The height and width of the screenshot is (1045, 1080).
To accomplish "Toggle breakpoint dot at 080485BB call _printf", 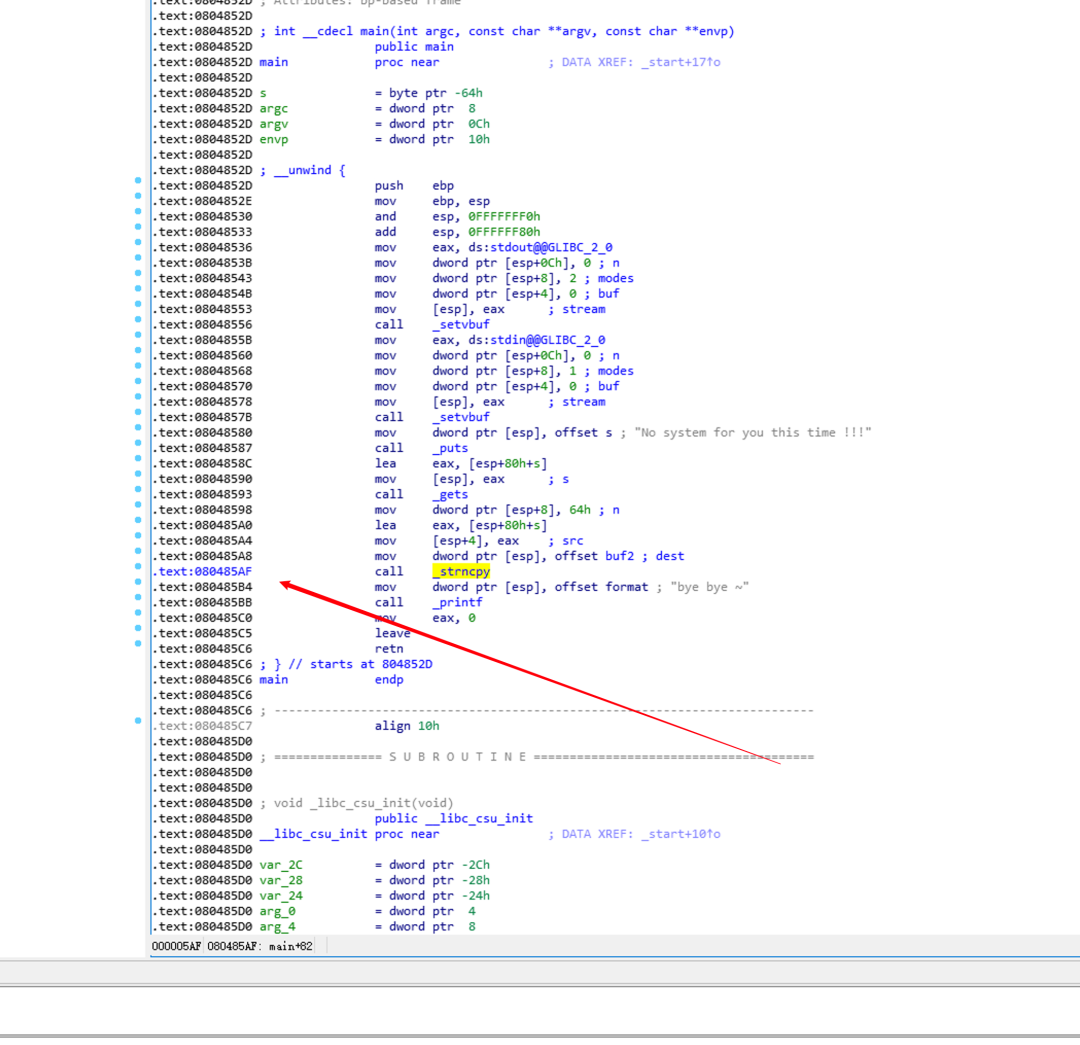I will coord(138,597).
